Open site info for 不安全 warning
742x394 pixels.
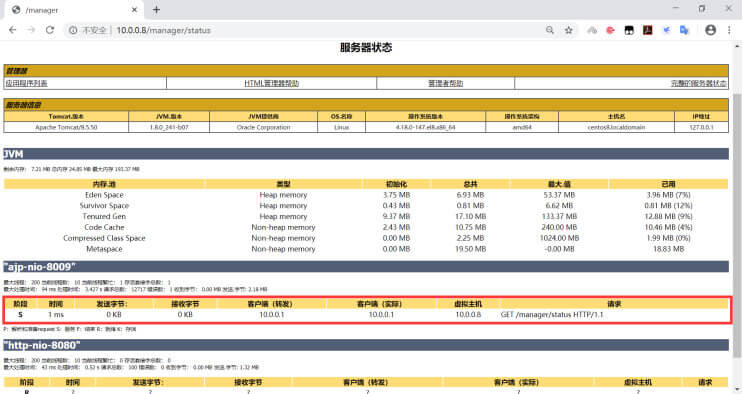[88, 30]
